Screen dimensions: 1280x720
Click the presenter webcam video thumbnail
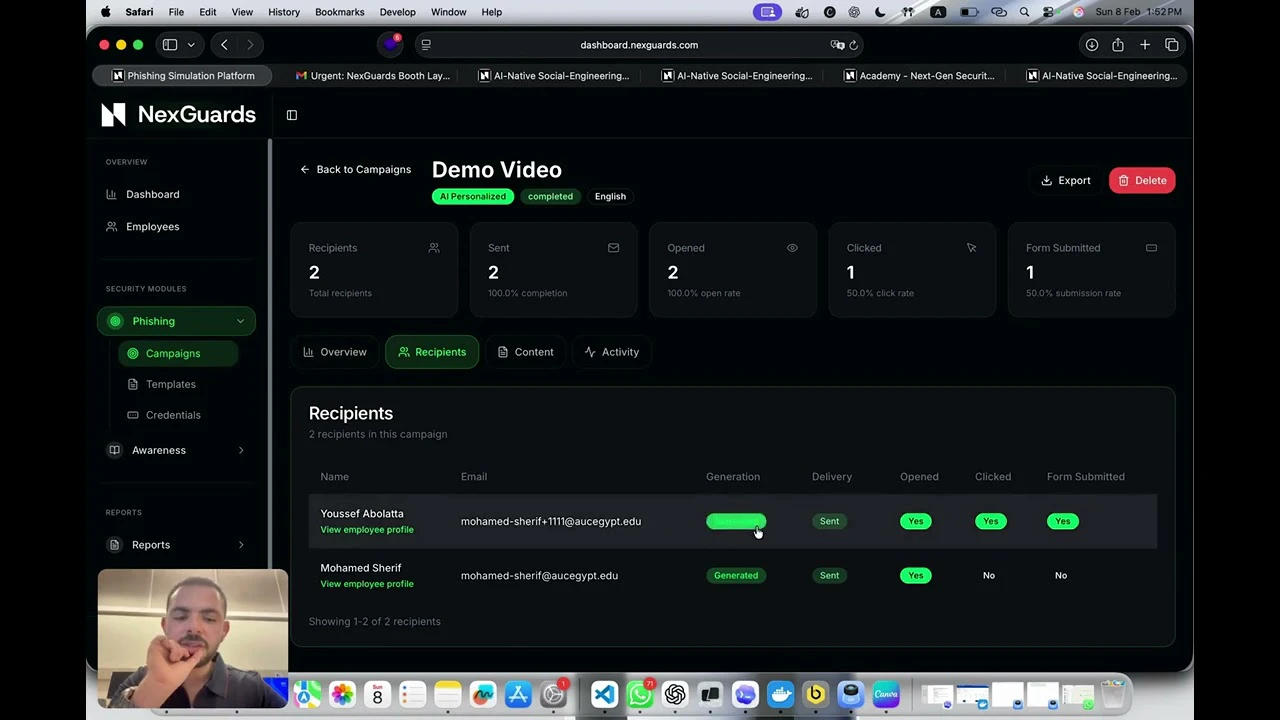click(x=193, y=638)
